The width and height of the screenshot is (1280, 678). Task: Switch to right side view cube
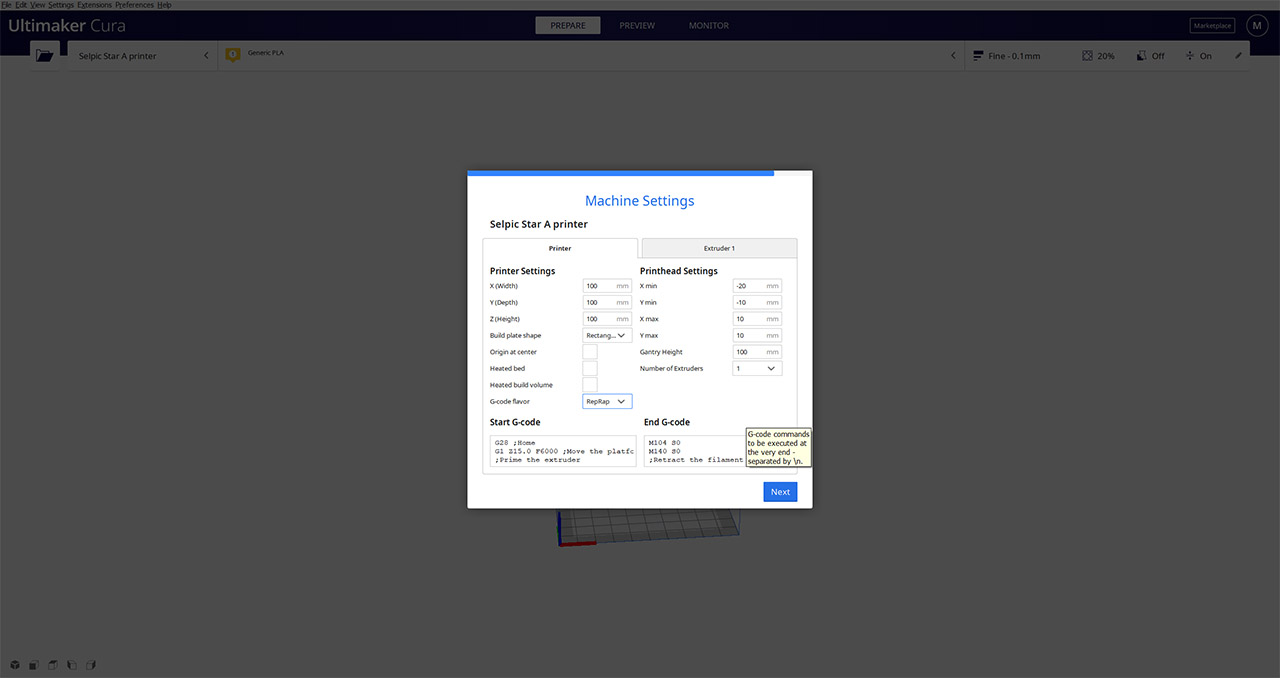point(90,665)
